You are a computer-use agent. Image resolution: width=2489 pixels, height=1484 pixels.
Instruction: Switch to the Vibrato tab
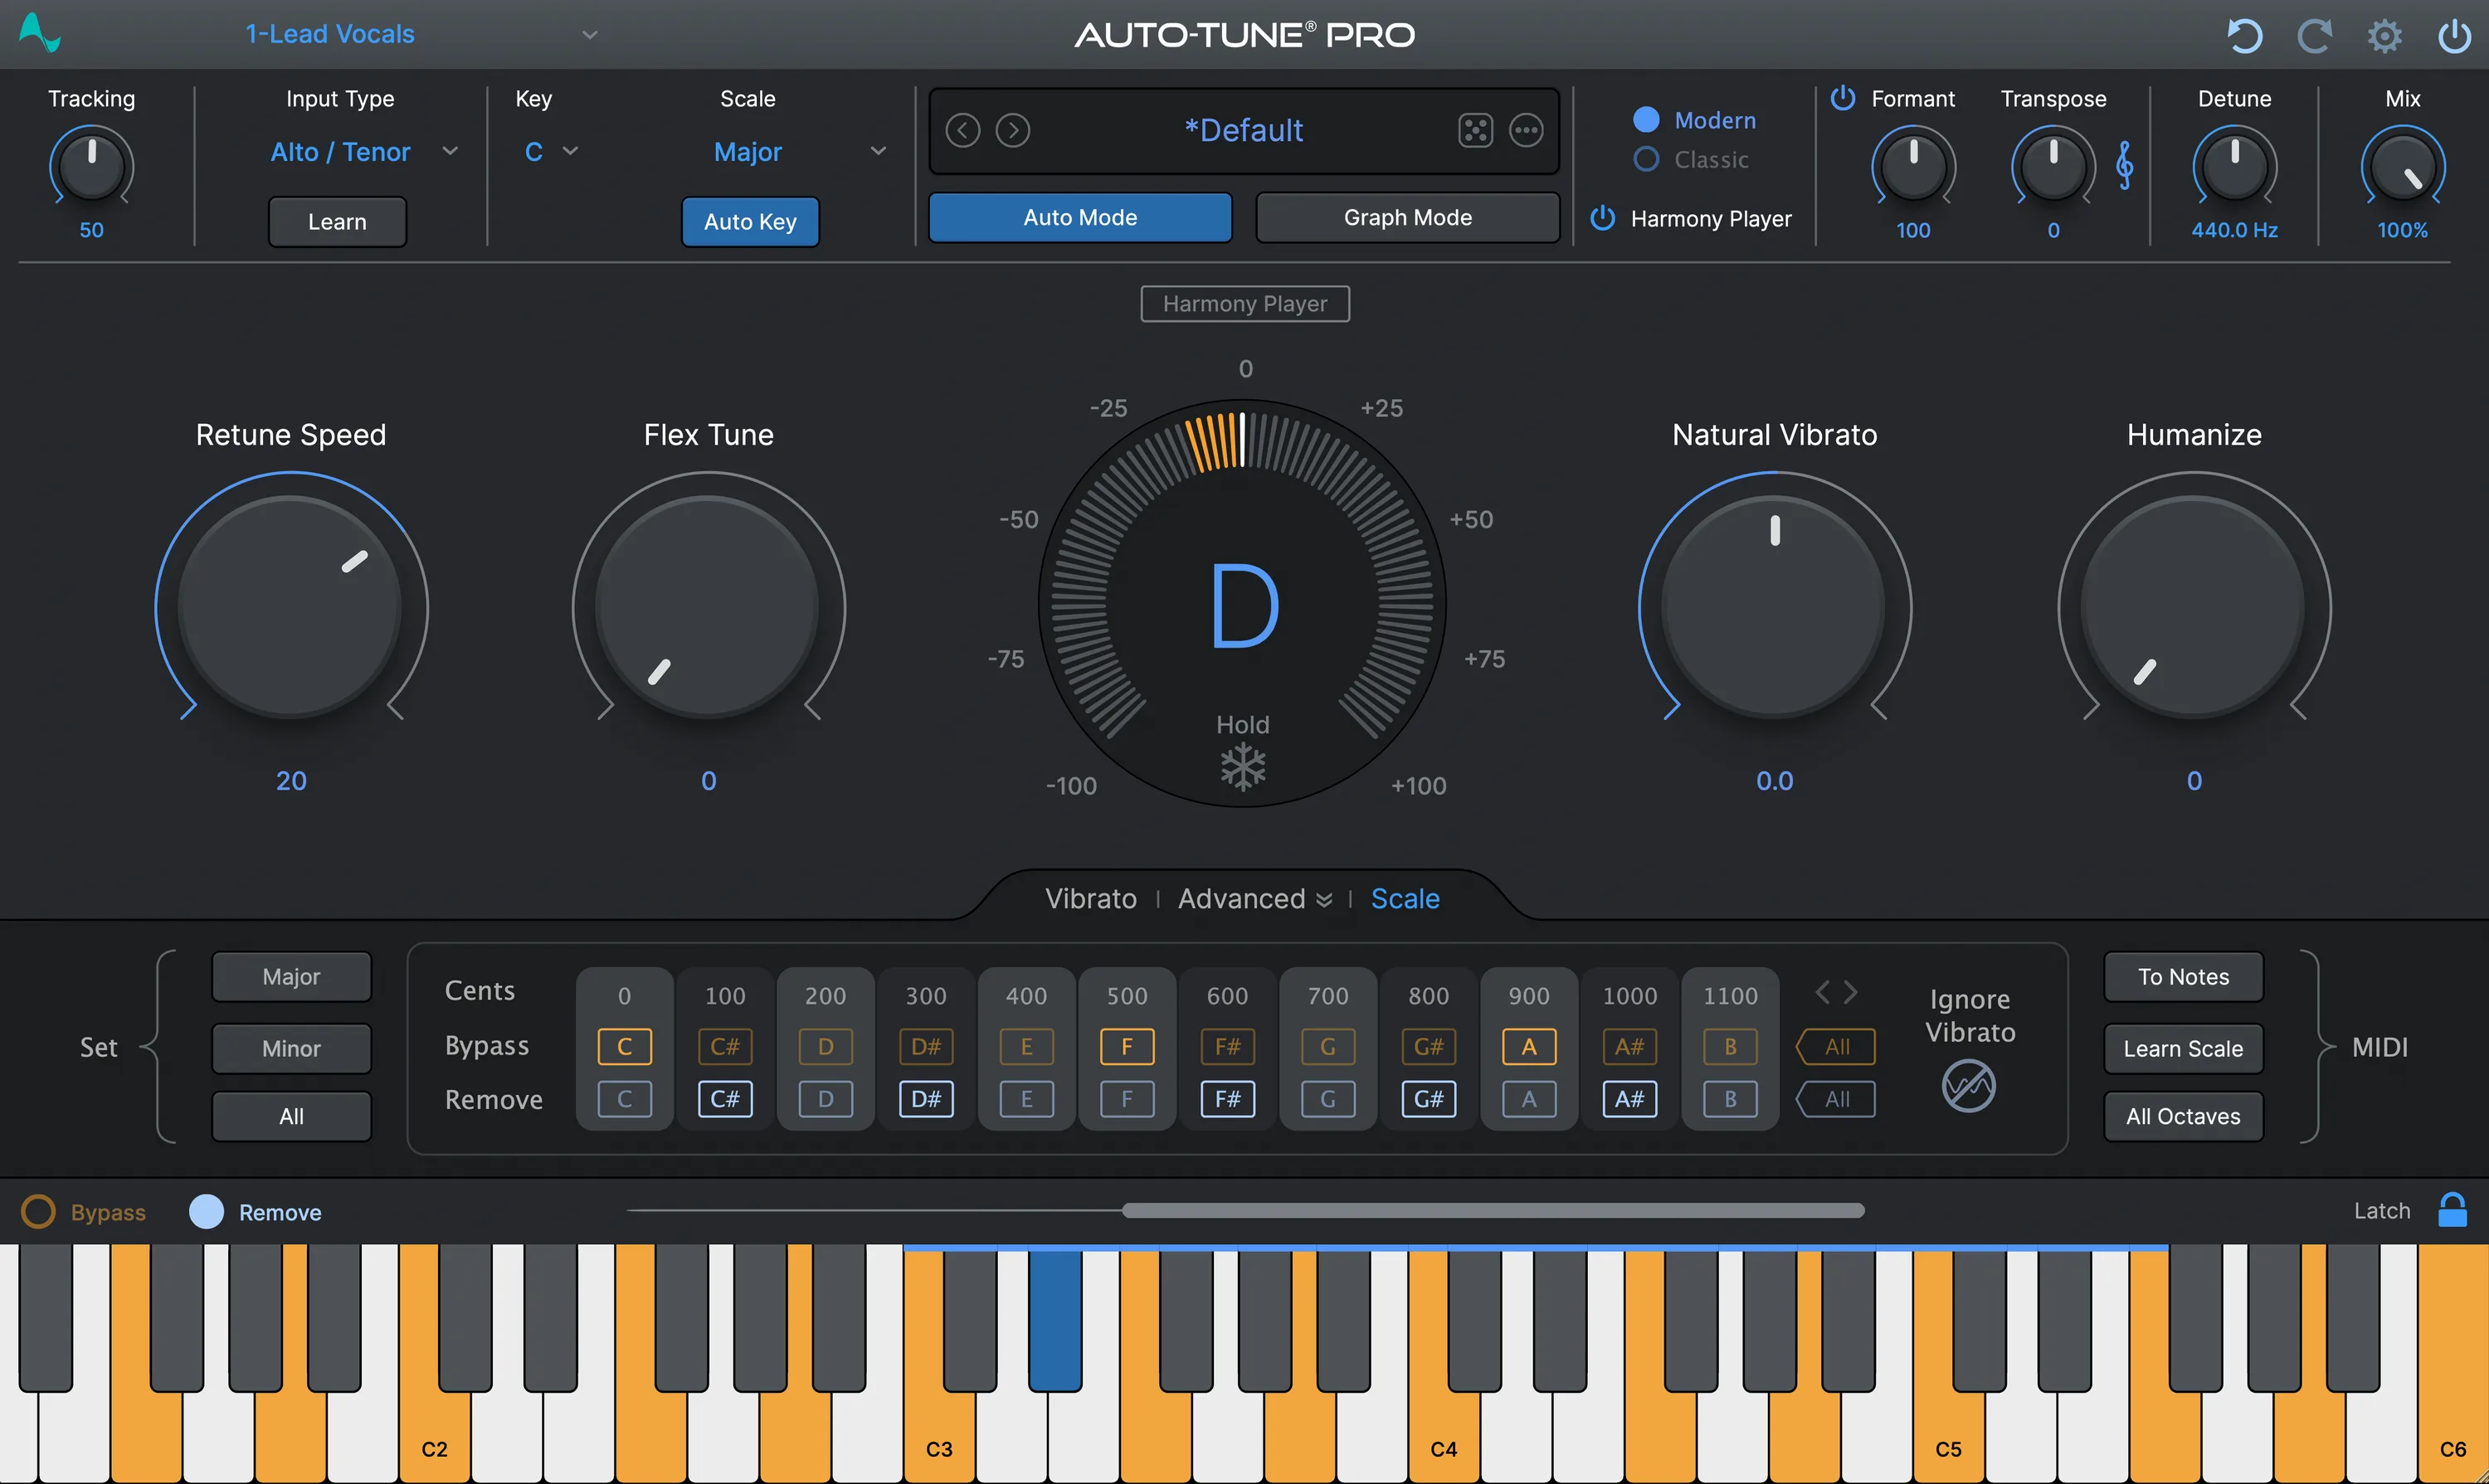coord(1091,898)
